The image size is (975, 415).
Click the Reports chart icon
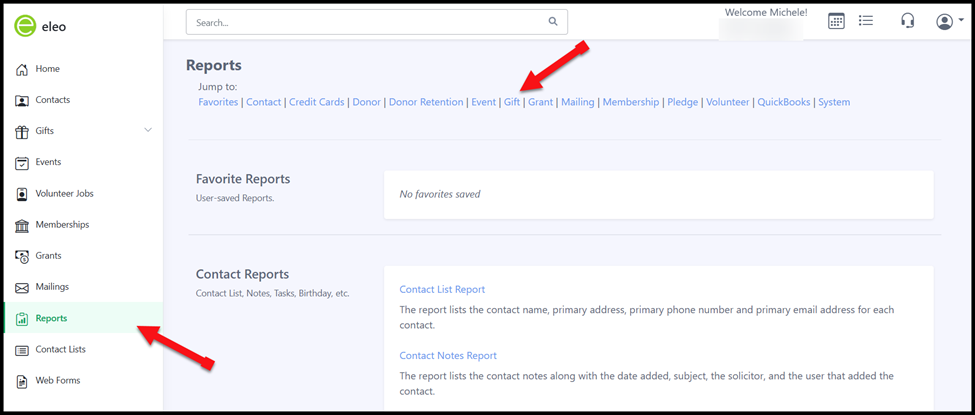[22, 319]
